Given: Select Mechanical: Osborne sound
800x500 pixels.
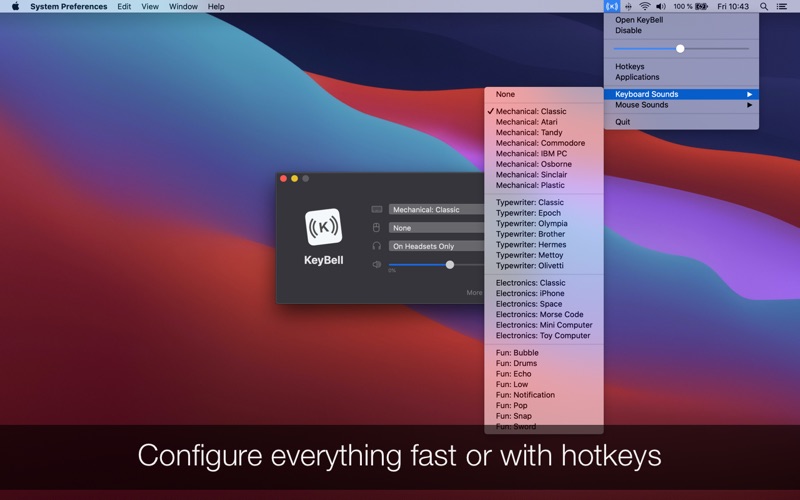Looking at the screenshot, I should [544, 164].
